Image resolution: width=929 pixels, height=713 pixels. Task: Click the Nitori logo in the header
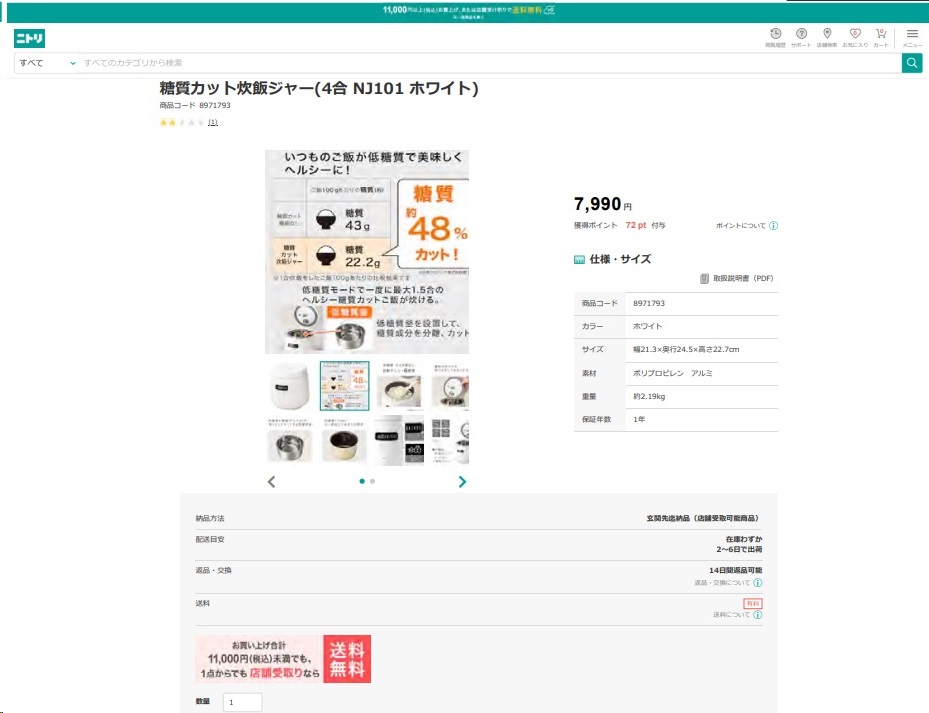pyautogui.click(x=29, y=39)
